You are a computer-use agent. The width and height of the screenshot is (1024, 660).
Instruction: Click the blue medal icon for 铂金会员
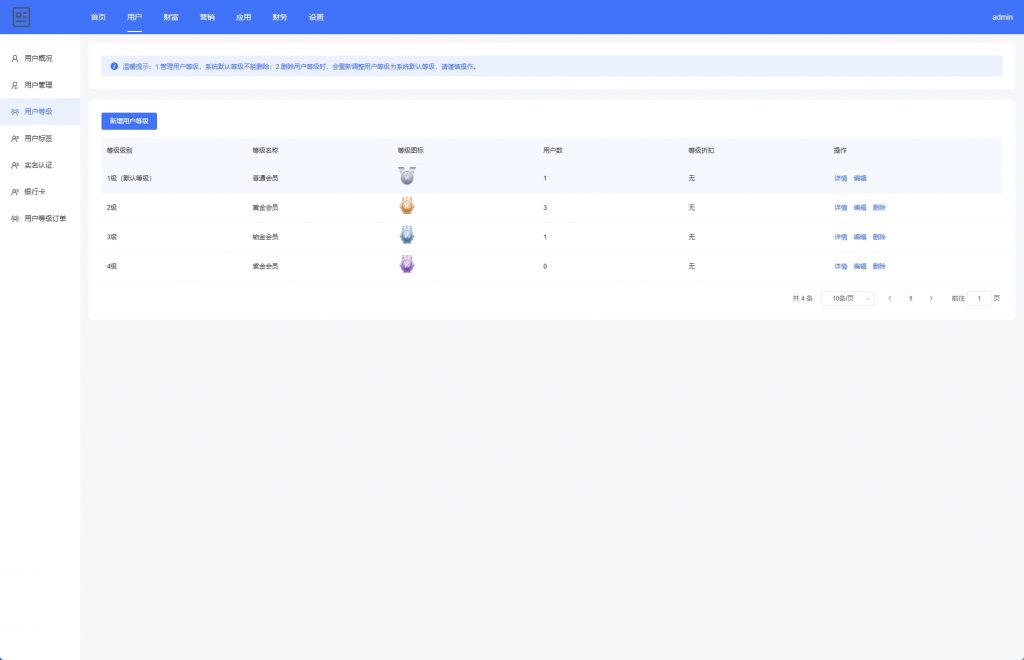407,236
